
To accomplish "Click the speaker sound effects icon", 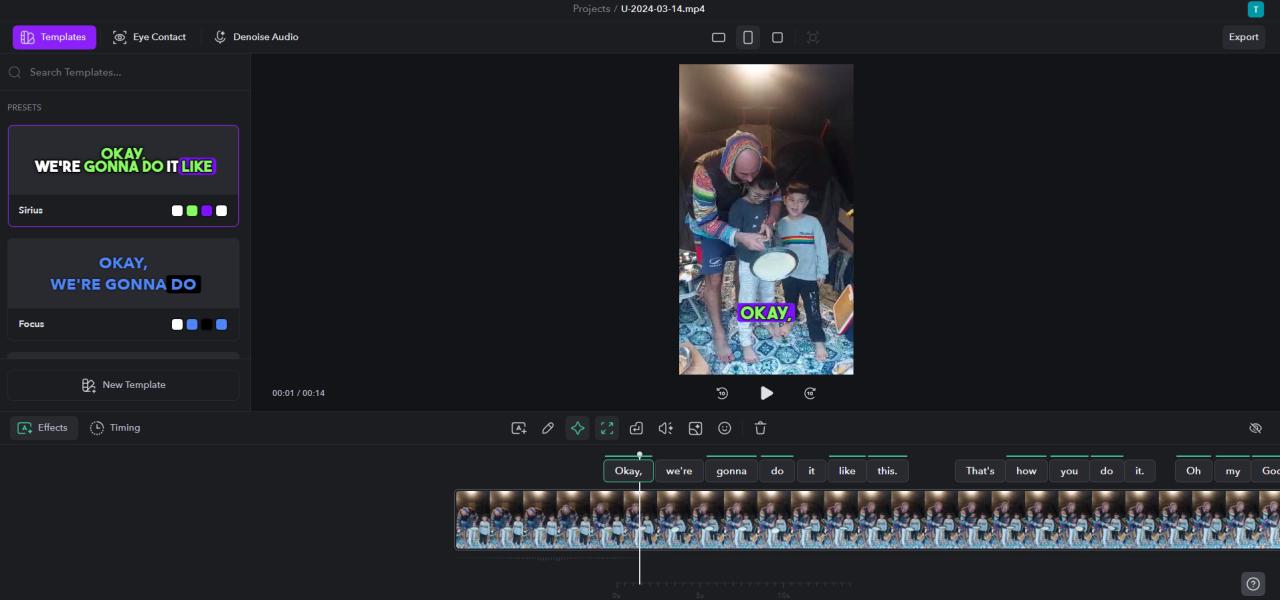I will point(665,428).
